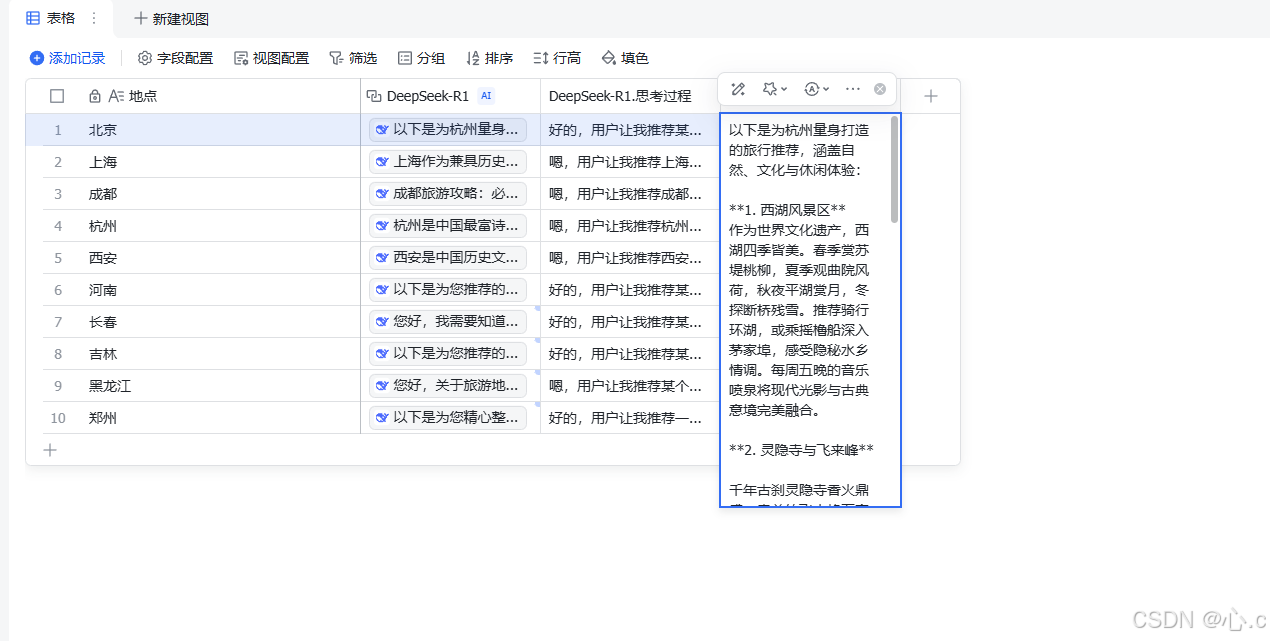Add a new row with bottom plus icon
This screenshot has width=1270, height=641.
point(50,450)
